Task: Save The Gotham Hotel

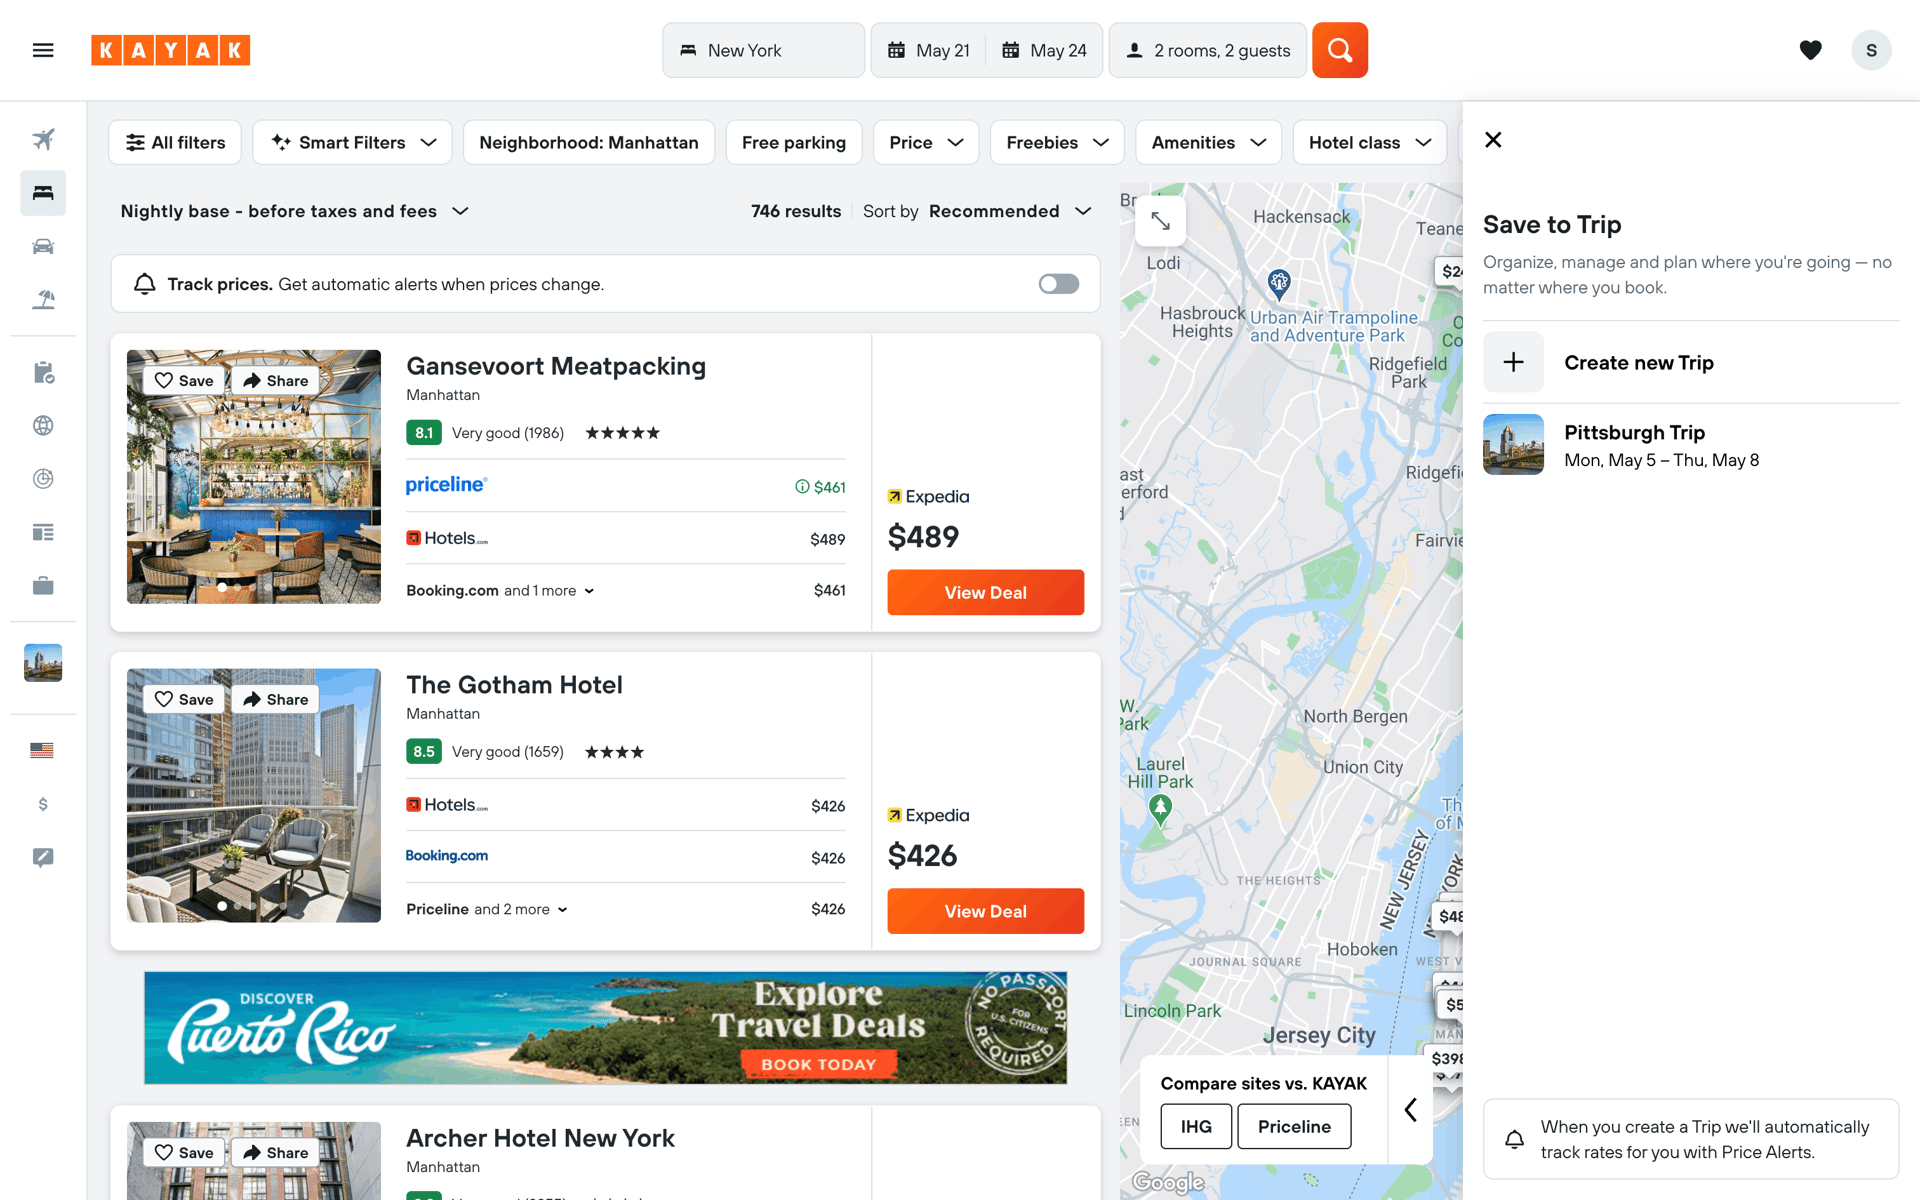Action: tap(184, 700)
